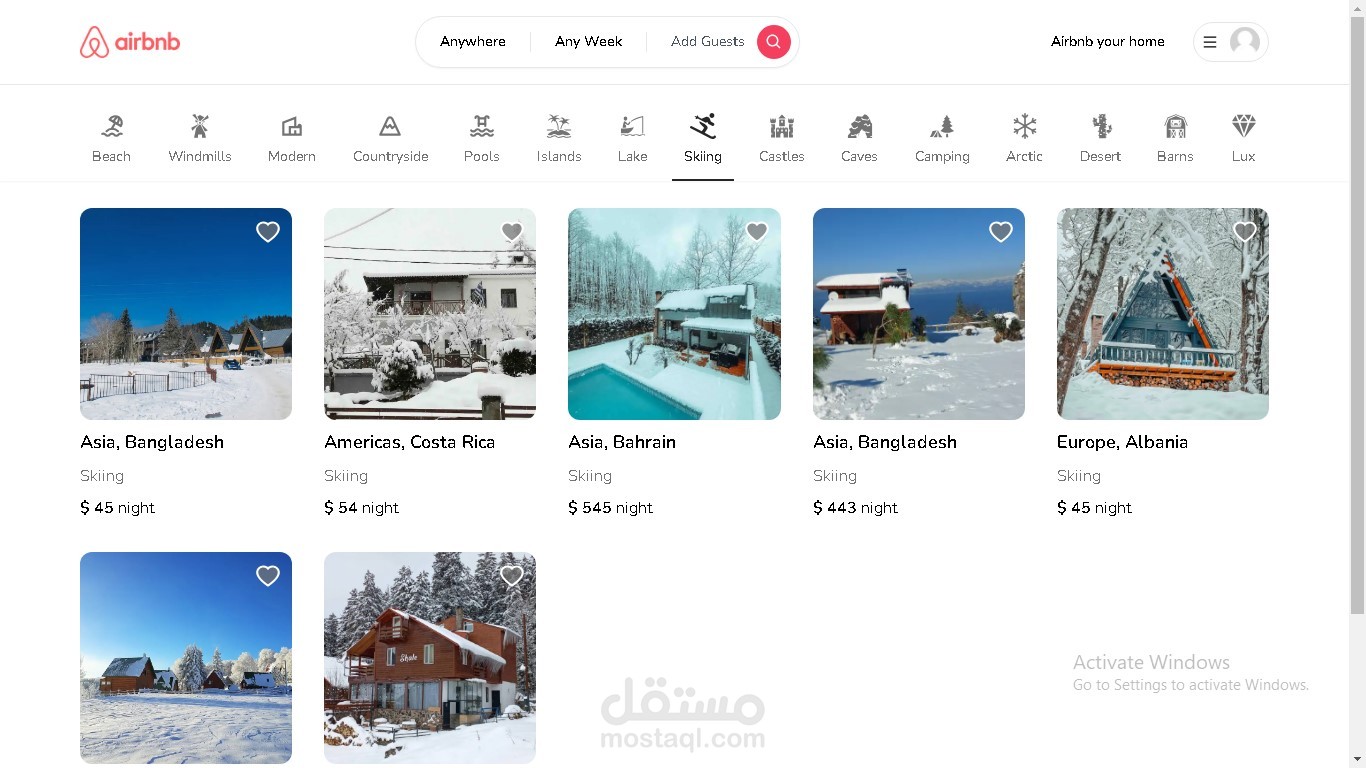Select the Castles category icon
This screenshot has width=1366, height=768.
(782, 126)
